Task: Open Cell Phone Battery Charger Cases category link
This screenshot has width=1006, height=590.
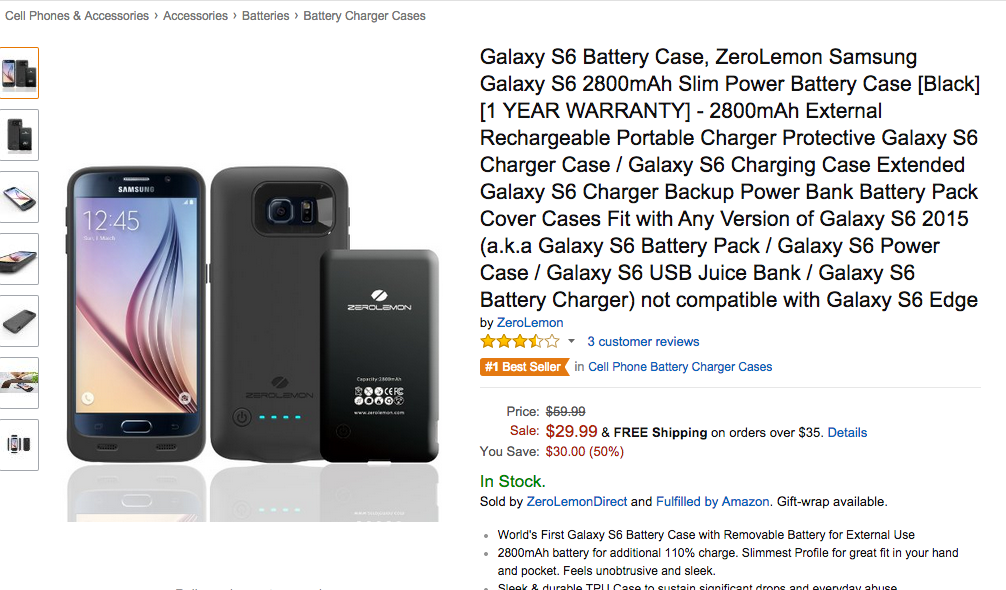Action: click(x=680, y=367)
